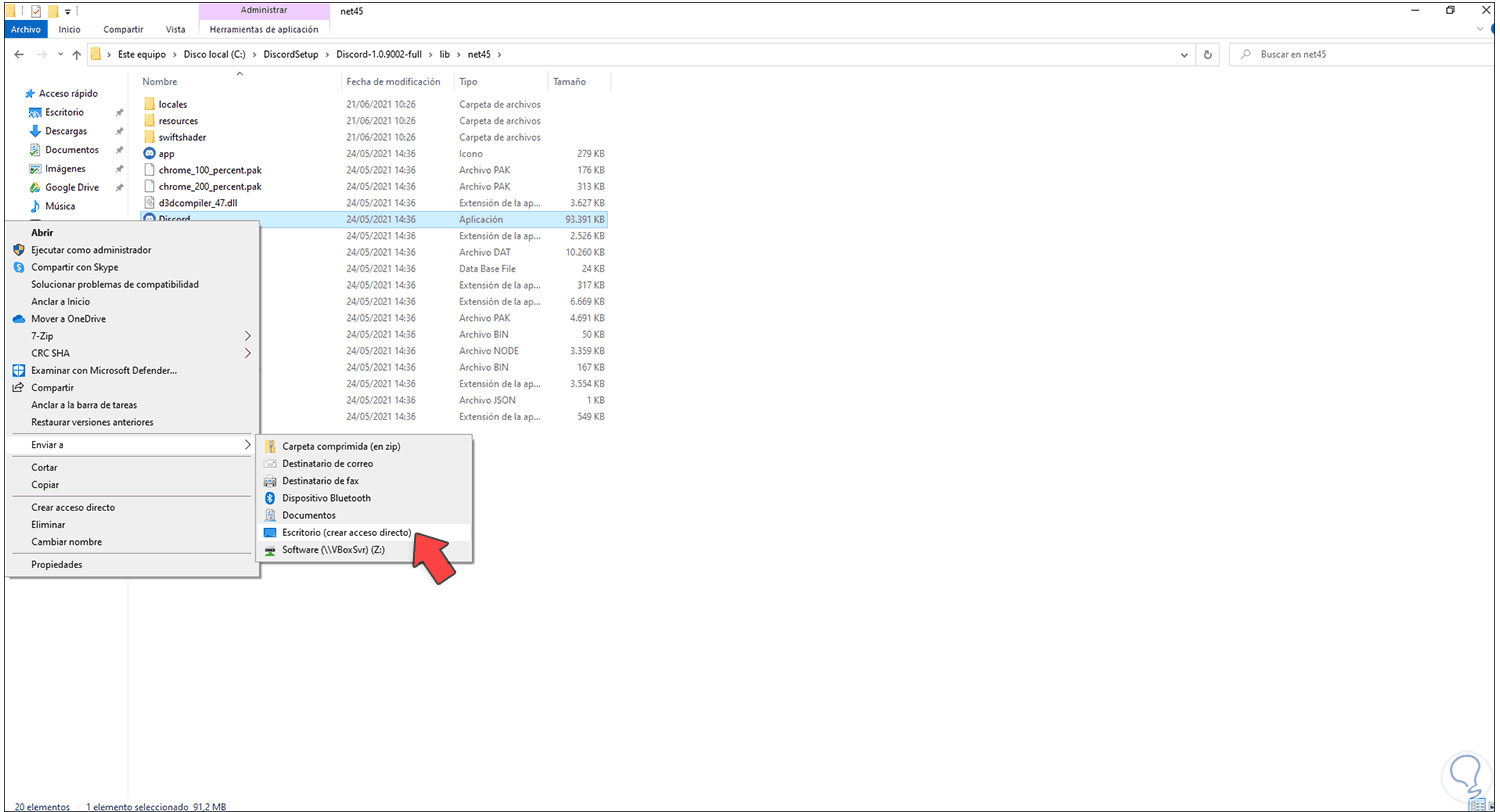Select the app icon file
Screen dimensions: 1500x812
[x=150, y=154]
